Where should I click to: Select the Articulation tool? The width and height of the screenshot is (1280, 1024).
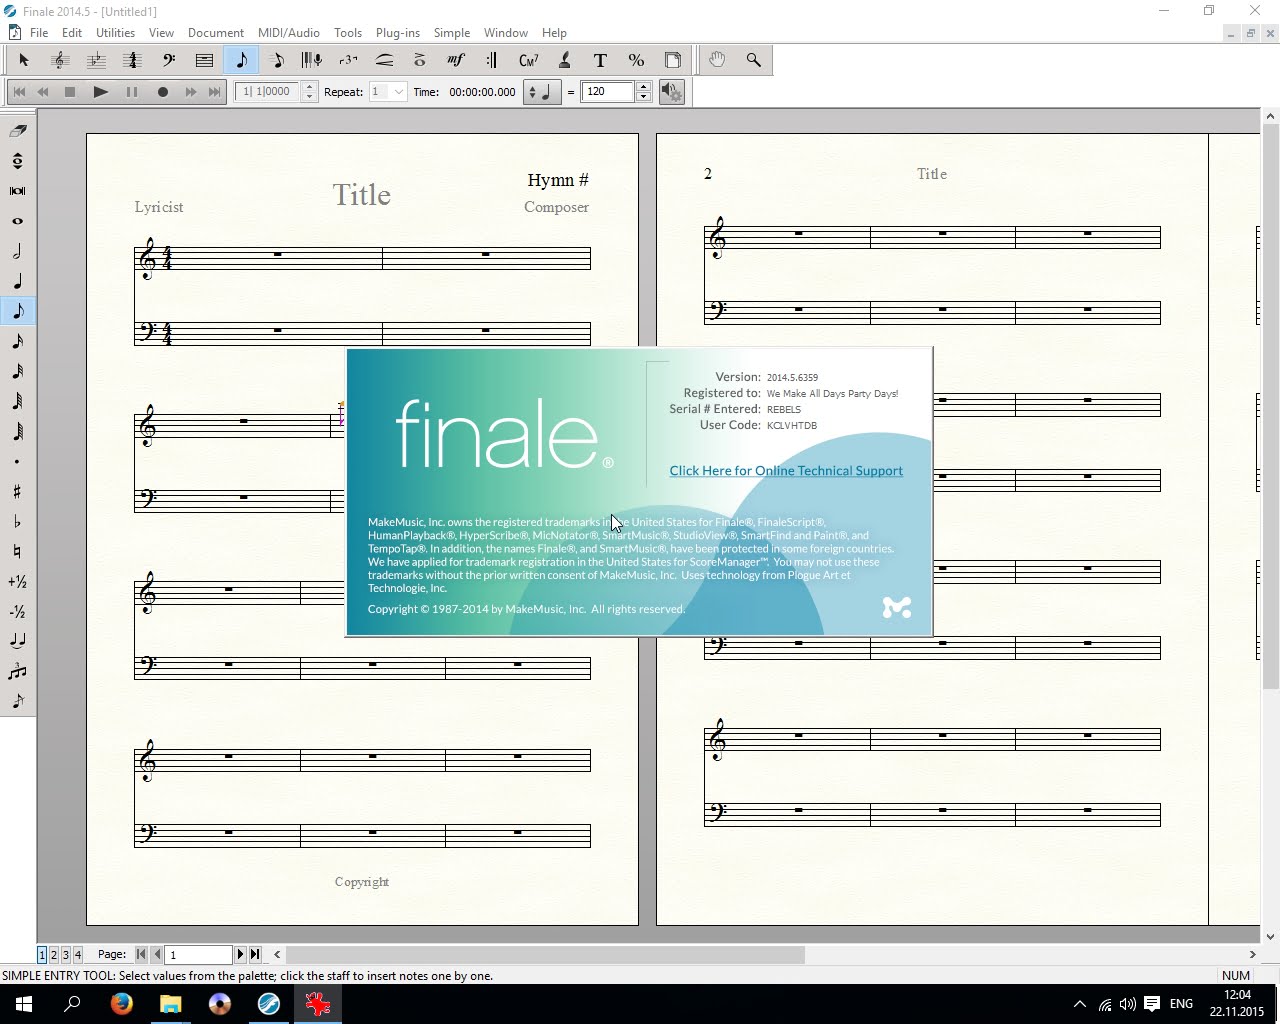click(x=420, y=60)
